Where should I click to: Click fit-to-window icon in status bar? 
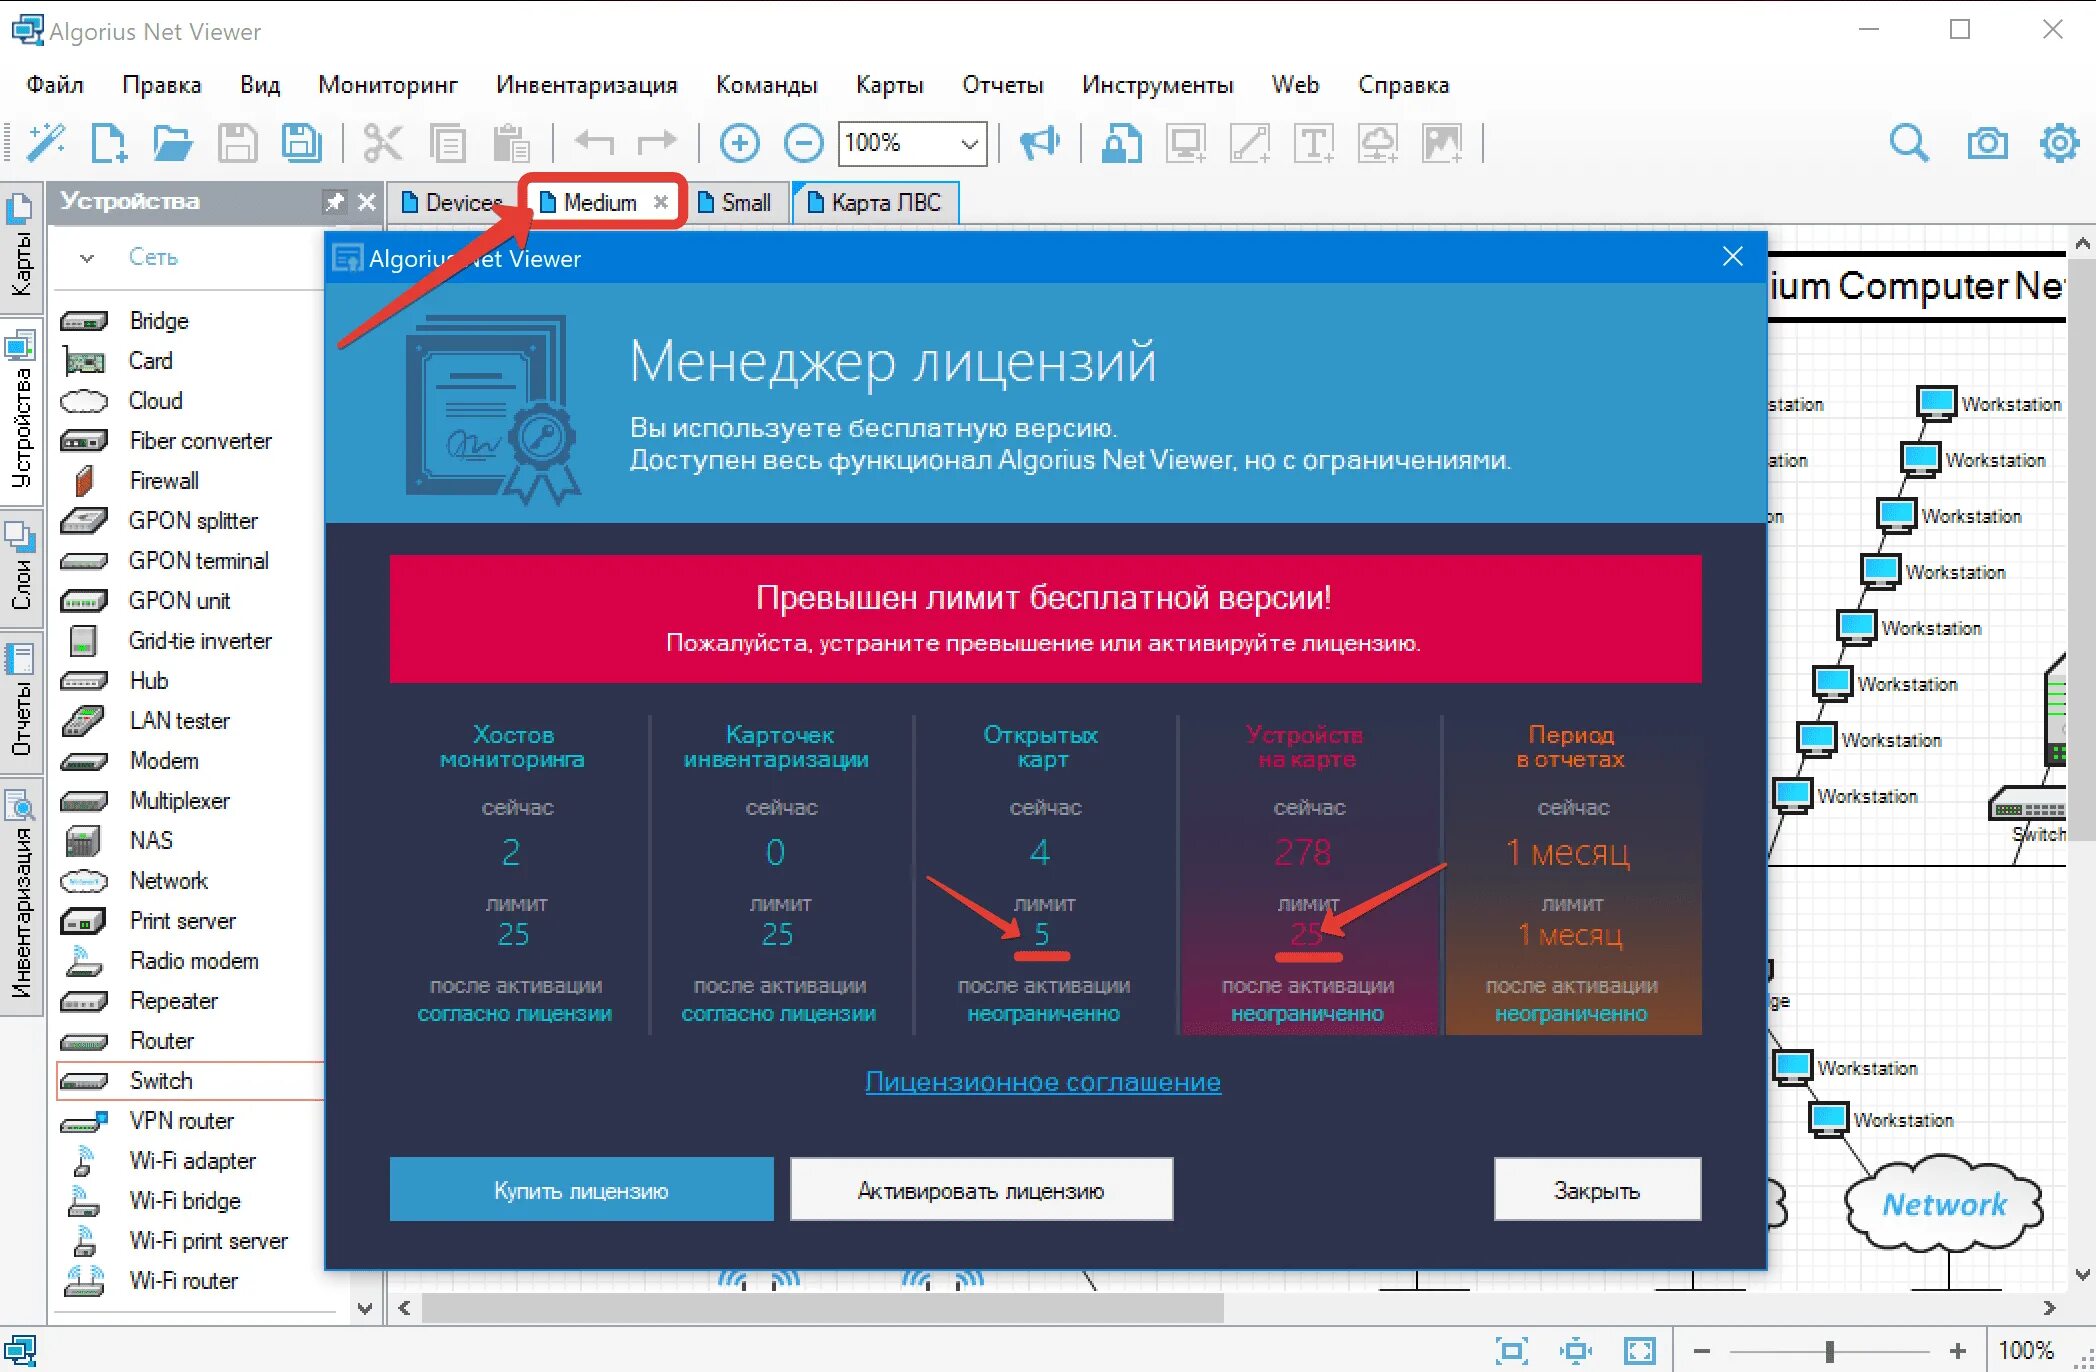point(1511,1351)
